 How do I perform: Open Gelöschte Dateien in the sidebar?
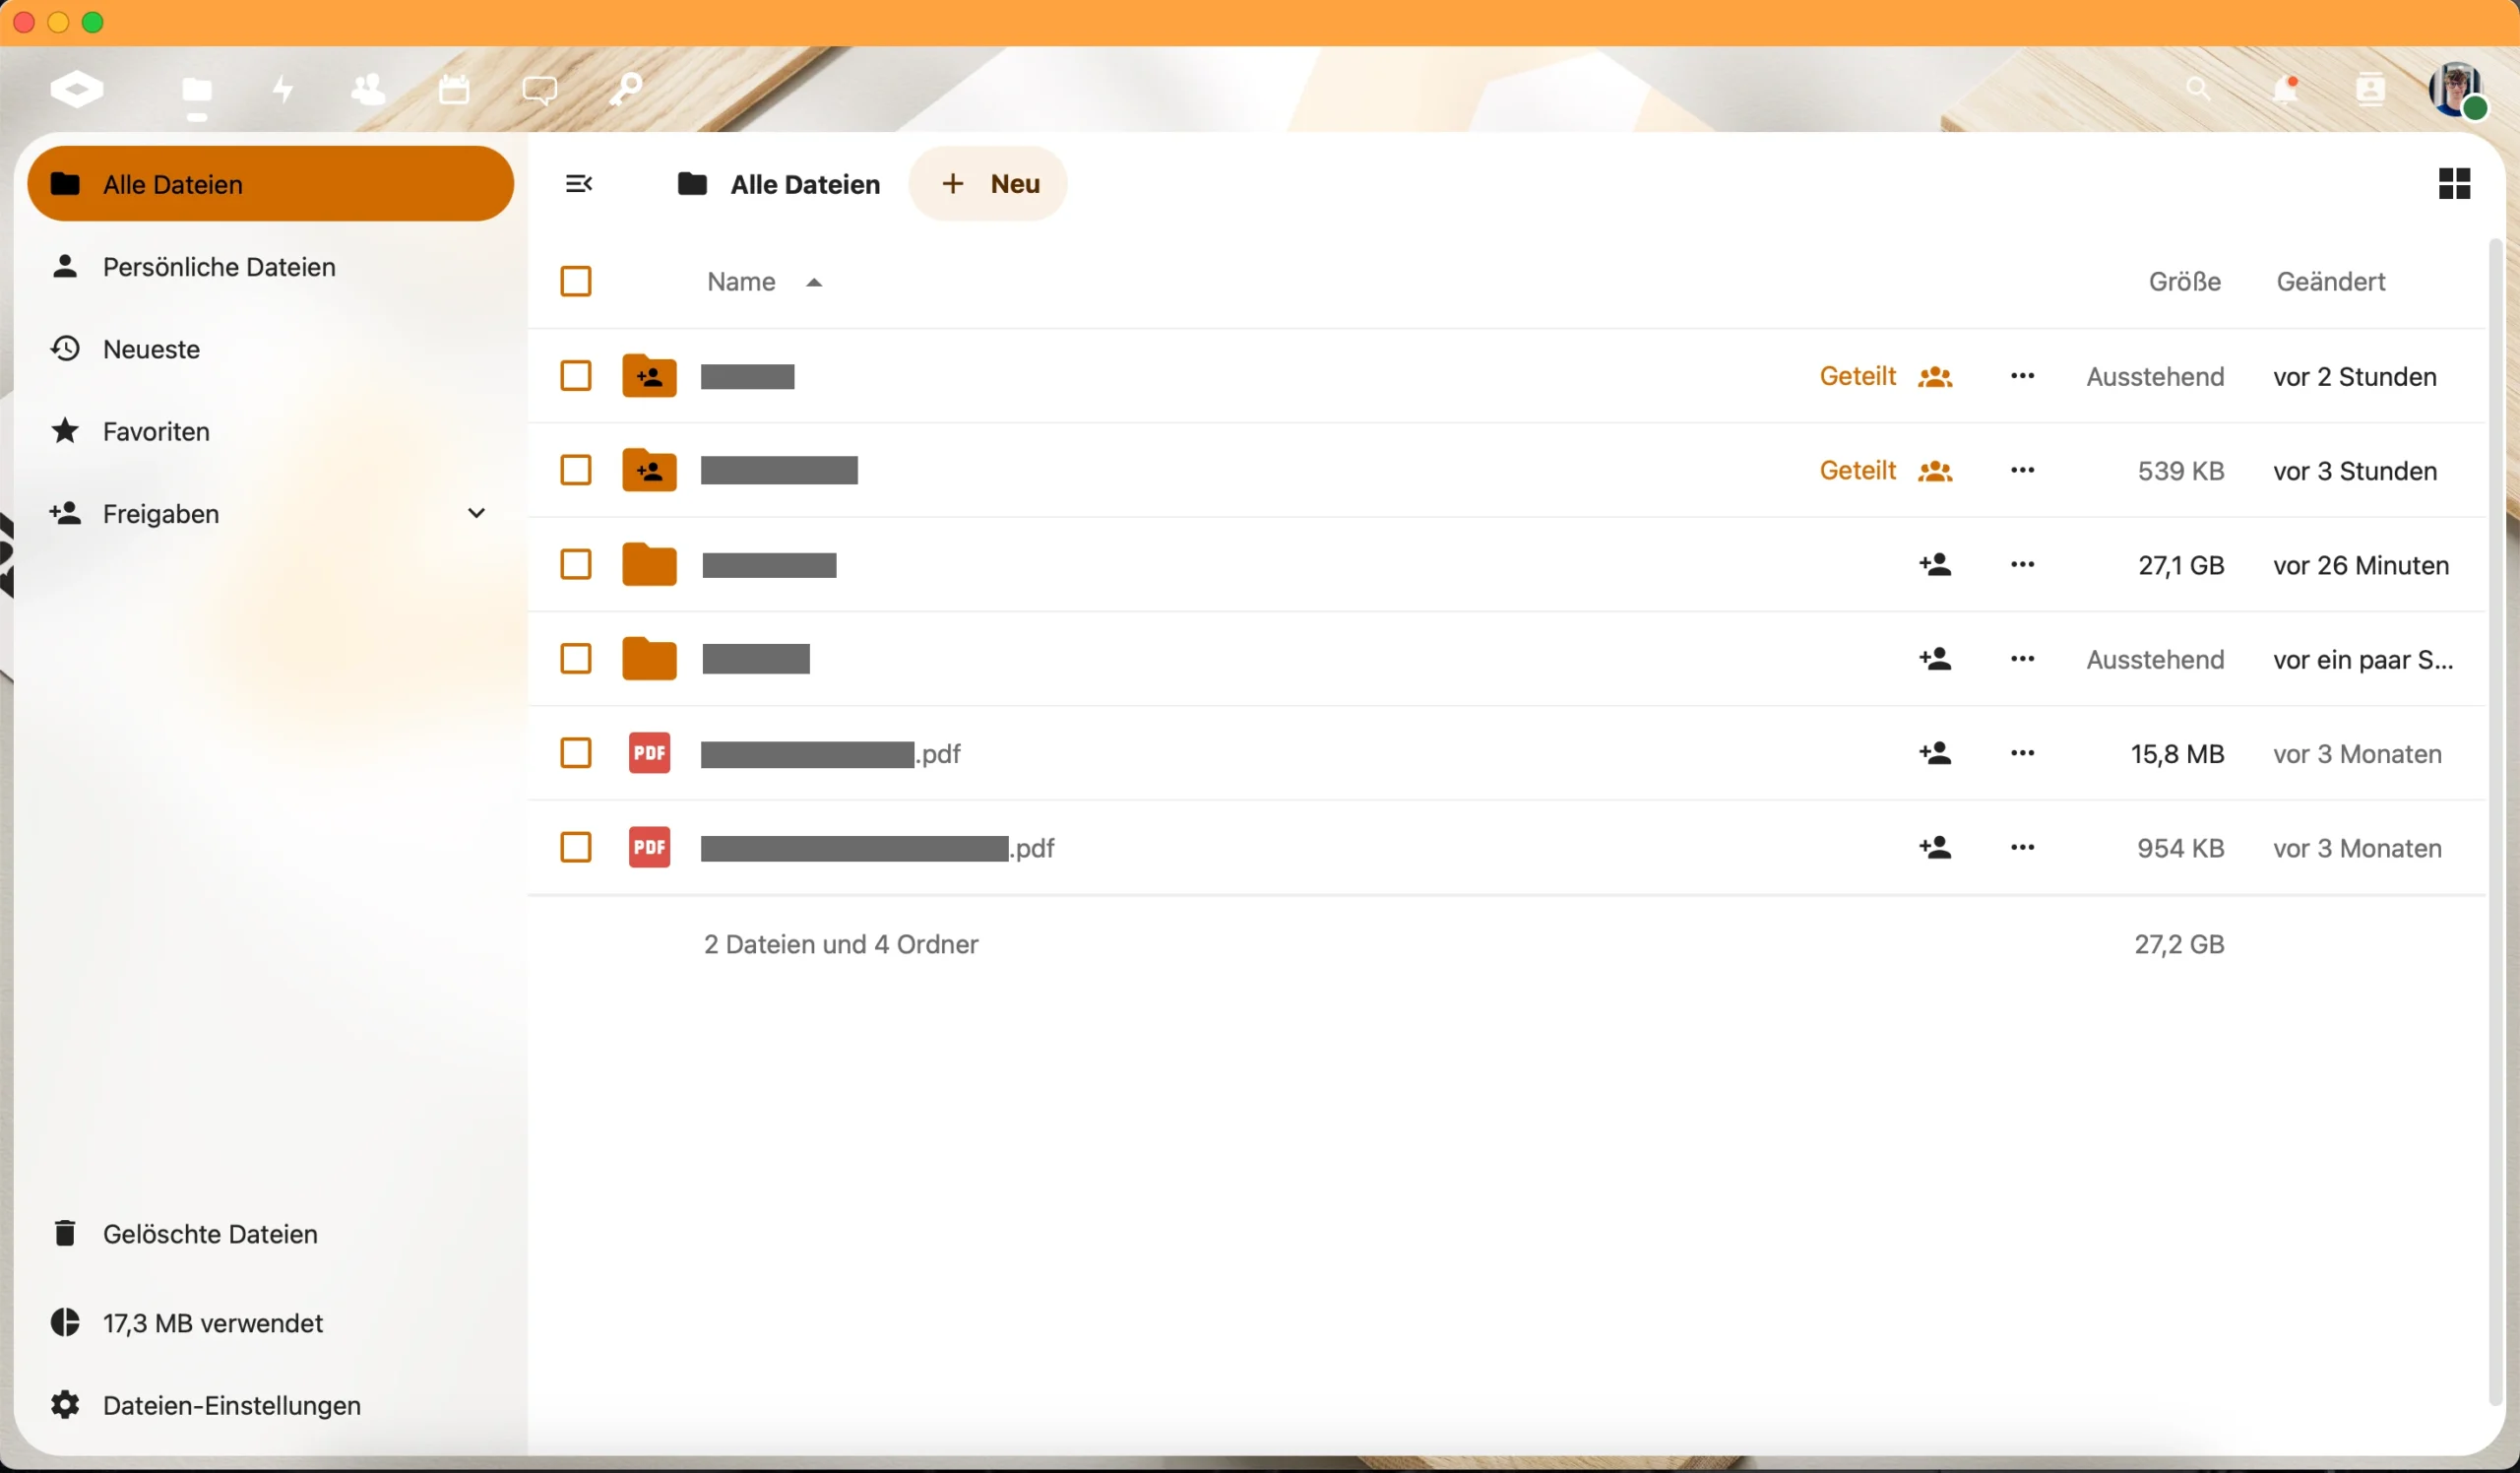point(210,1233)
